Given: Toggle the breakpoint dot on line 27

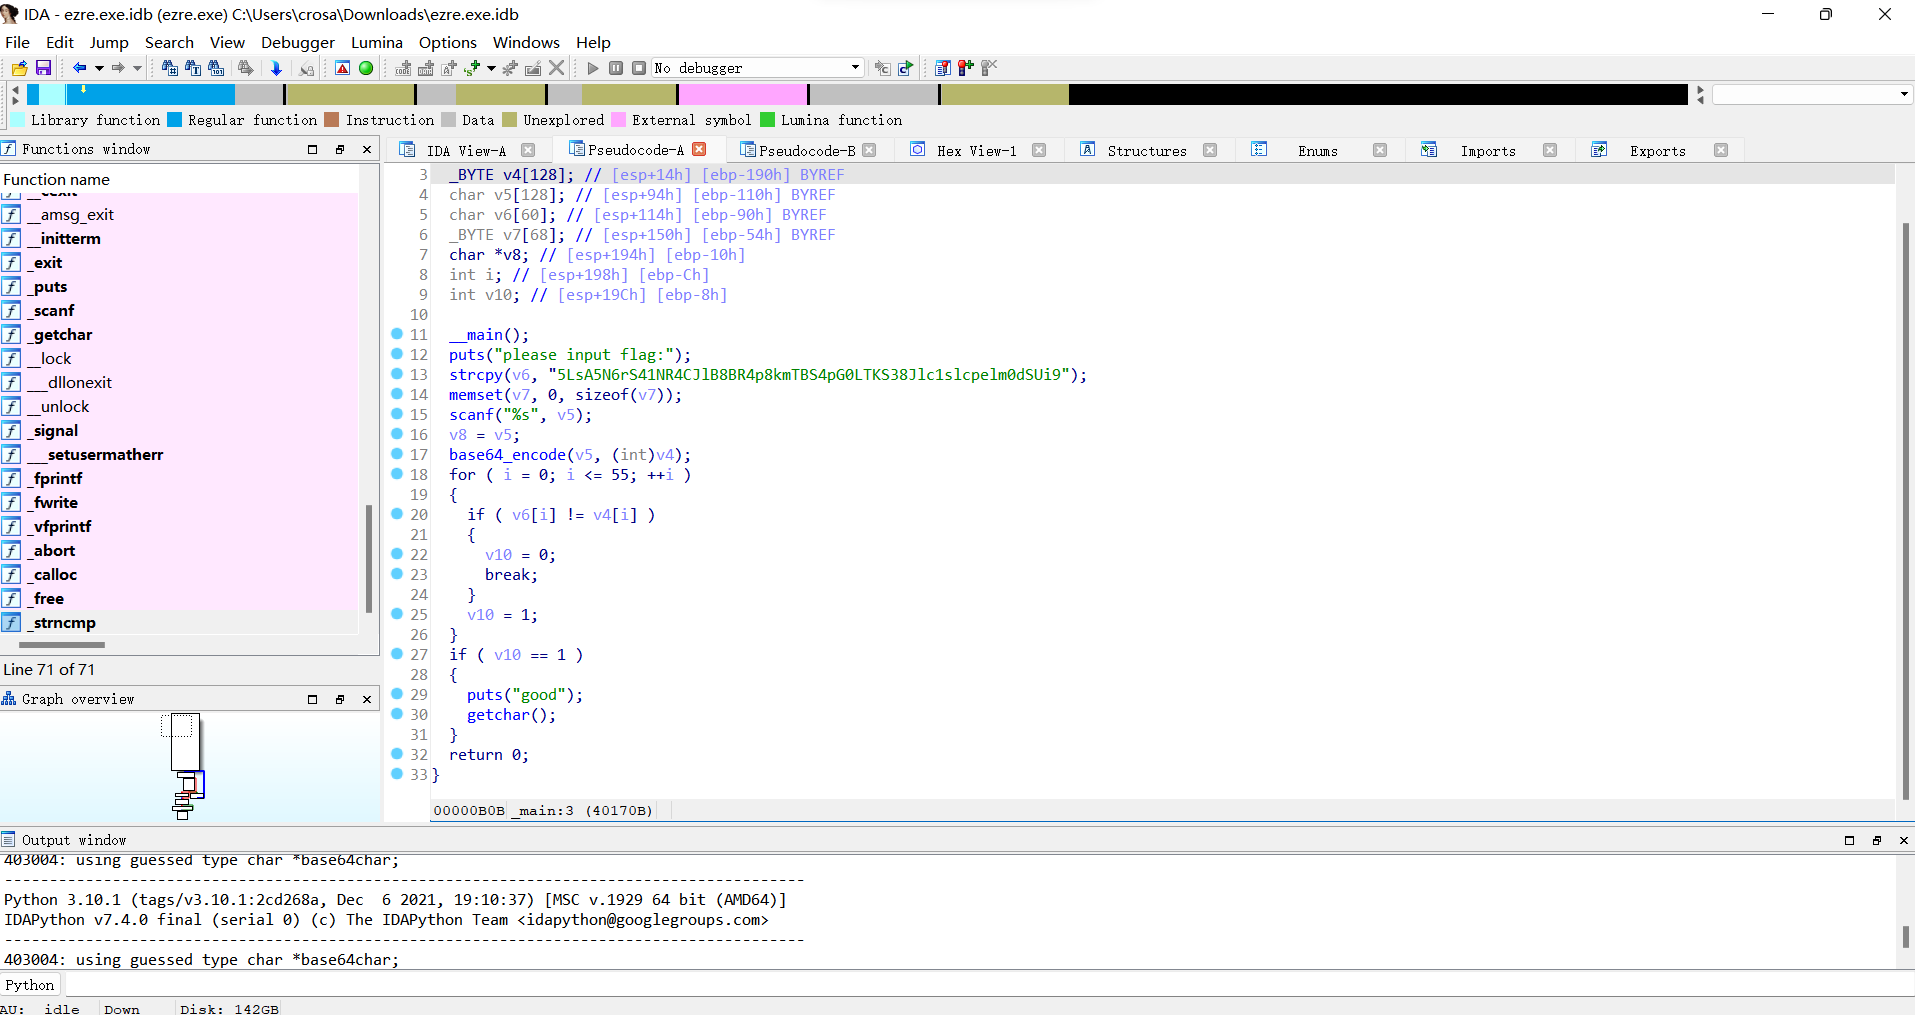Looking at the screenshot, I should click(397, 654).
